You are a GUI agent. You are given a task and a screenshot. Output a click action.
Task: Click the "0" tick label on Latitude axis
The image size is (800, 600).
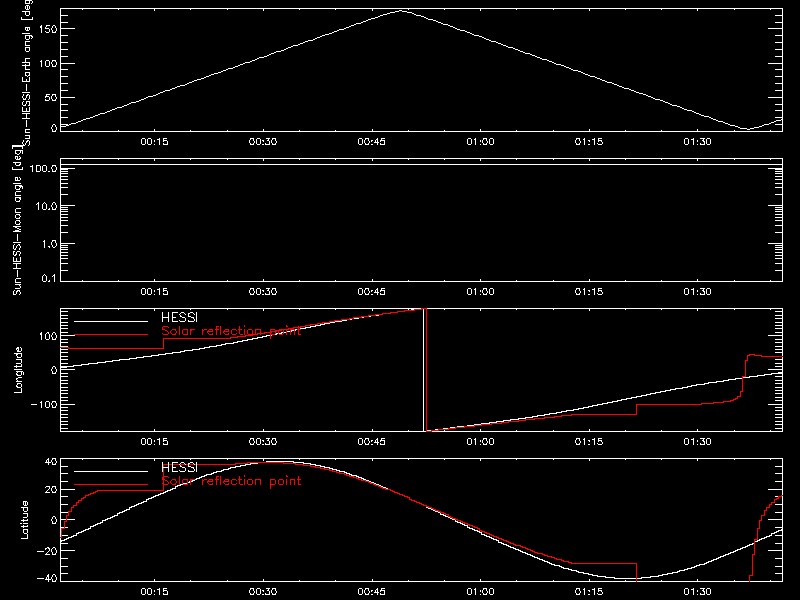point(54,520)
